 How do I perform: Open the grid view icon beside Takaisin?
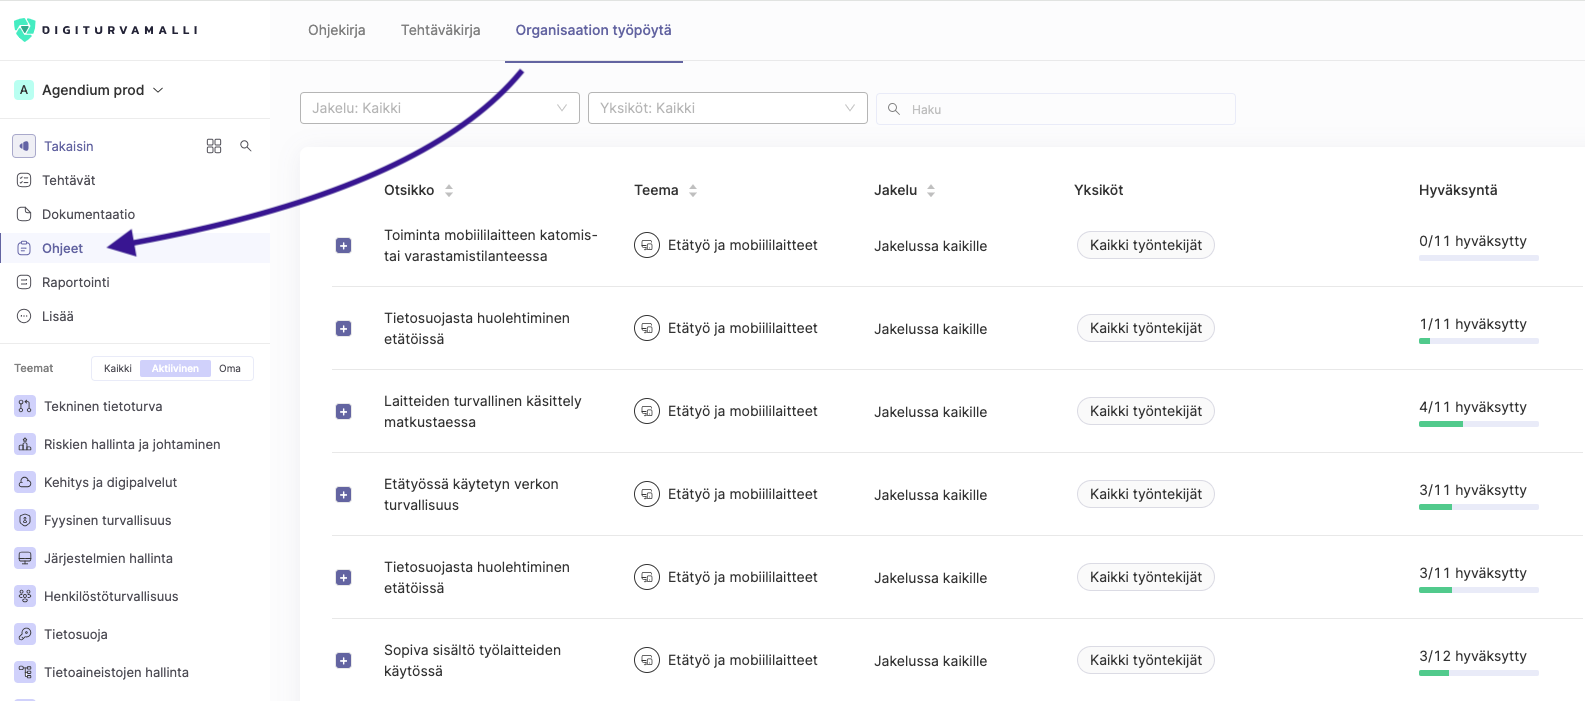click(x=214, y=146)
